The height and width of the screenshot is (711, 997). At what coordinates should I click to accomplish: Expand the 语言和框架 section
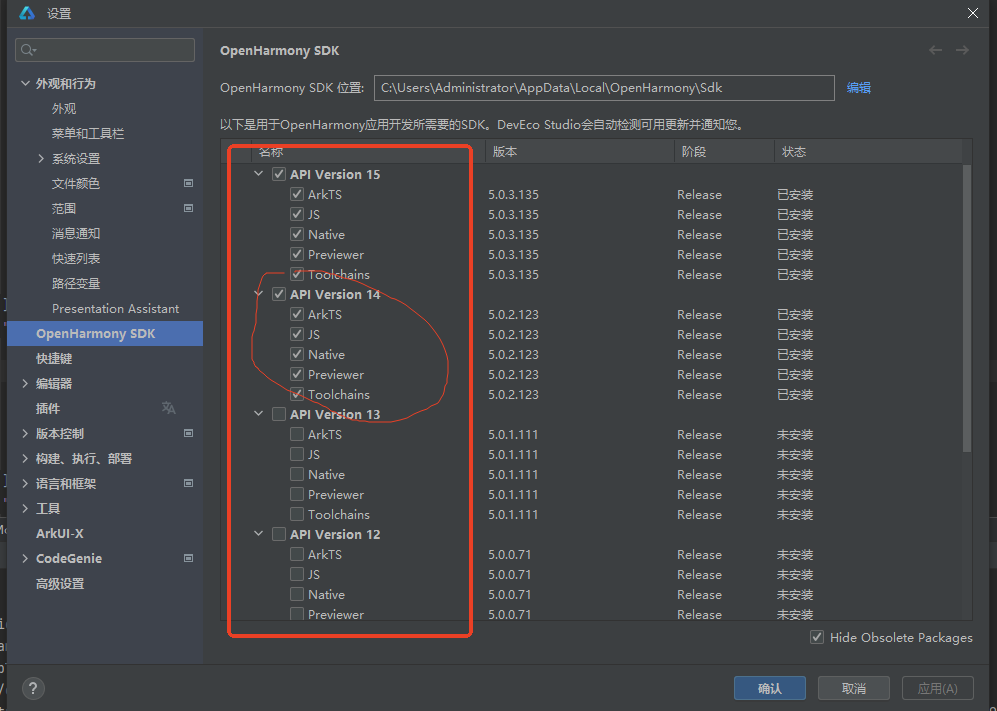(x=25, y=483)
